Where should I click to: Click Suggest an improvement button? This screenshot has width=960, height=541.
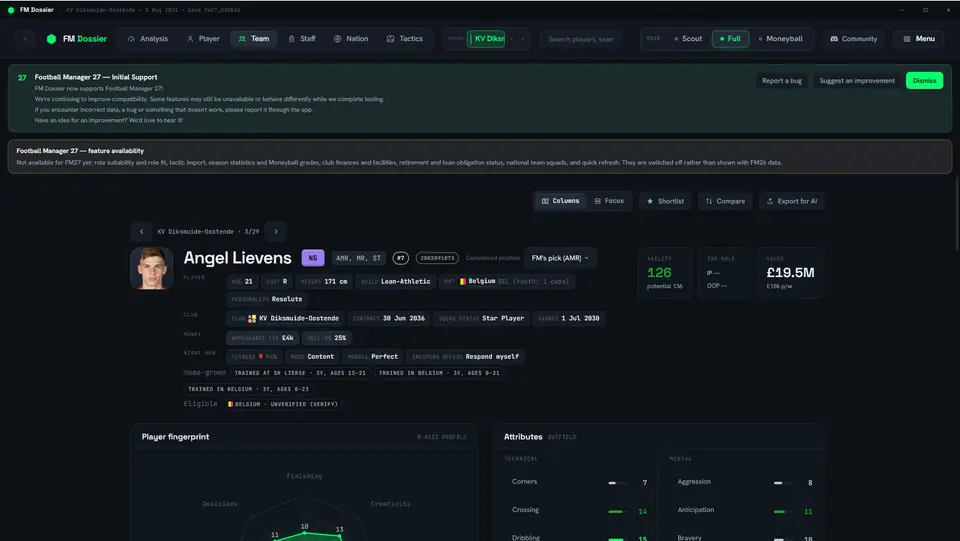pos(857,80)
